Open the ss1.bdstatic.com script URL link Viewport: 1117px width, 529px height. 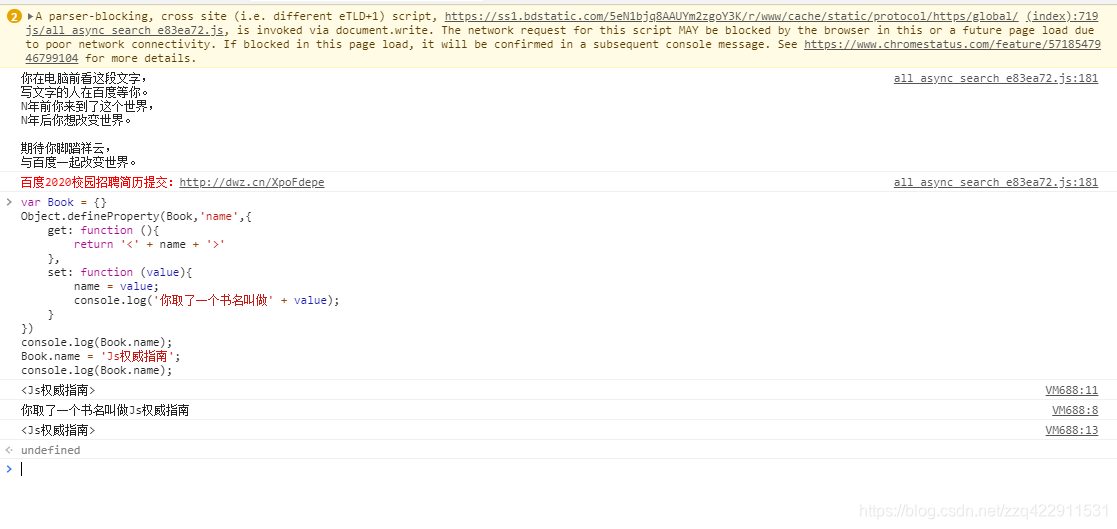pos(732,16)
